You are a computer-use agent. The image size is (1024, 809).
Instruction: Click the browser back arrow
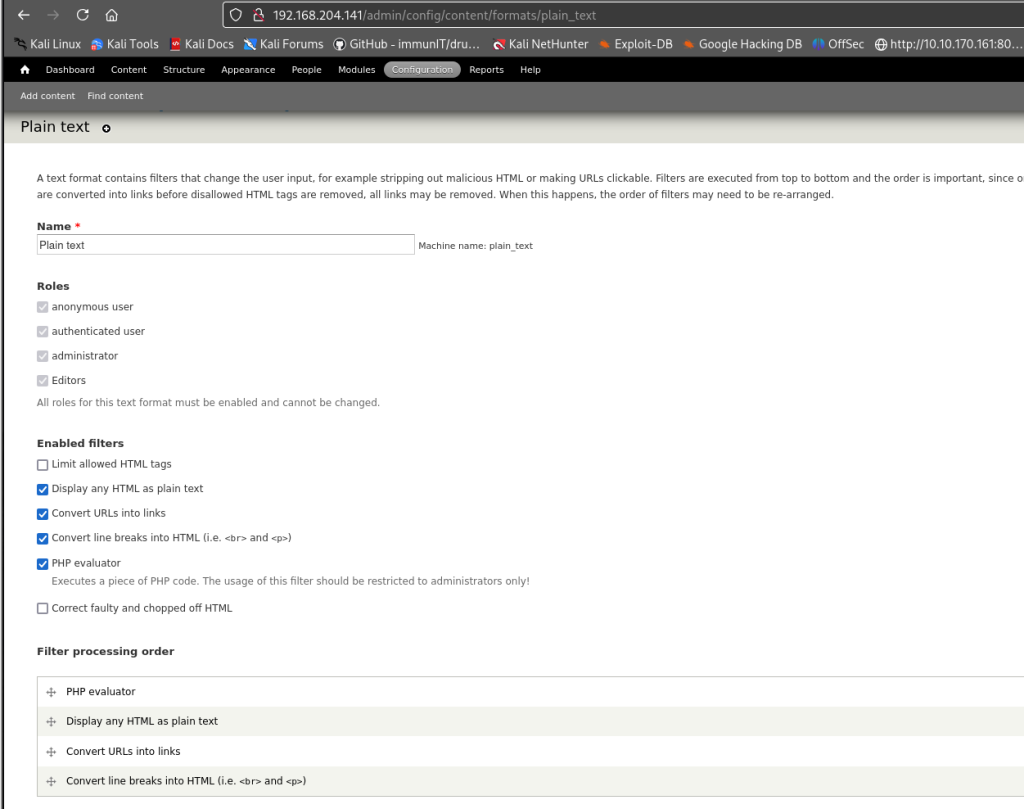click(24, 15)
